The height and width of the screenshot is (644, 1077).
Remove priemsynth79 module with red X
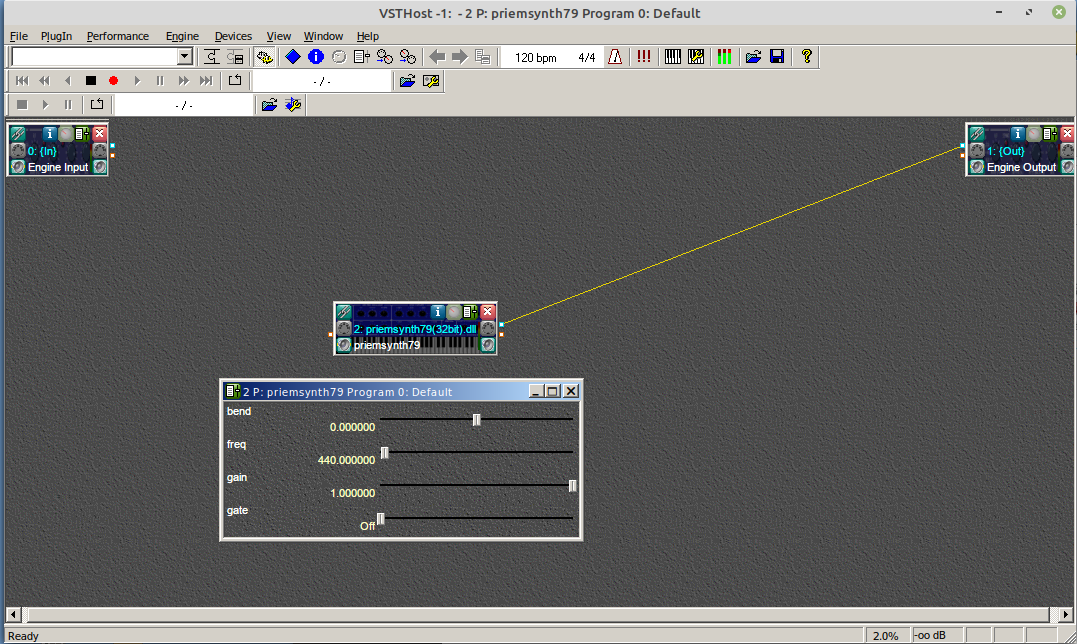(488, 312)
